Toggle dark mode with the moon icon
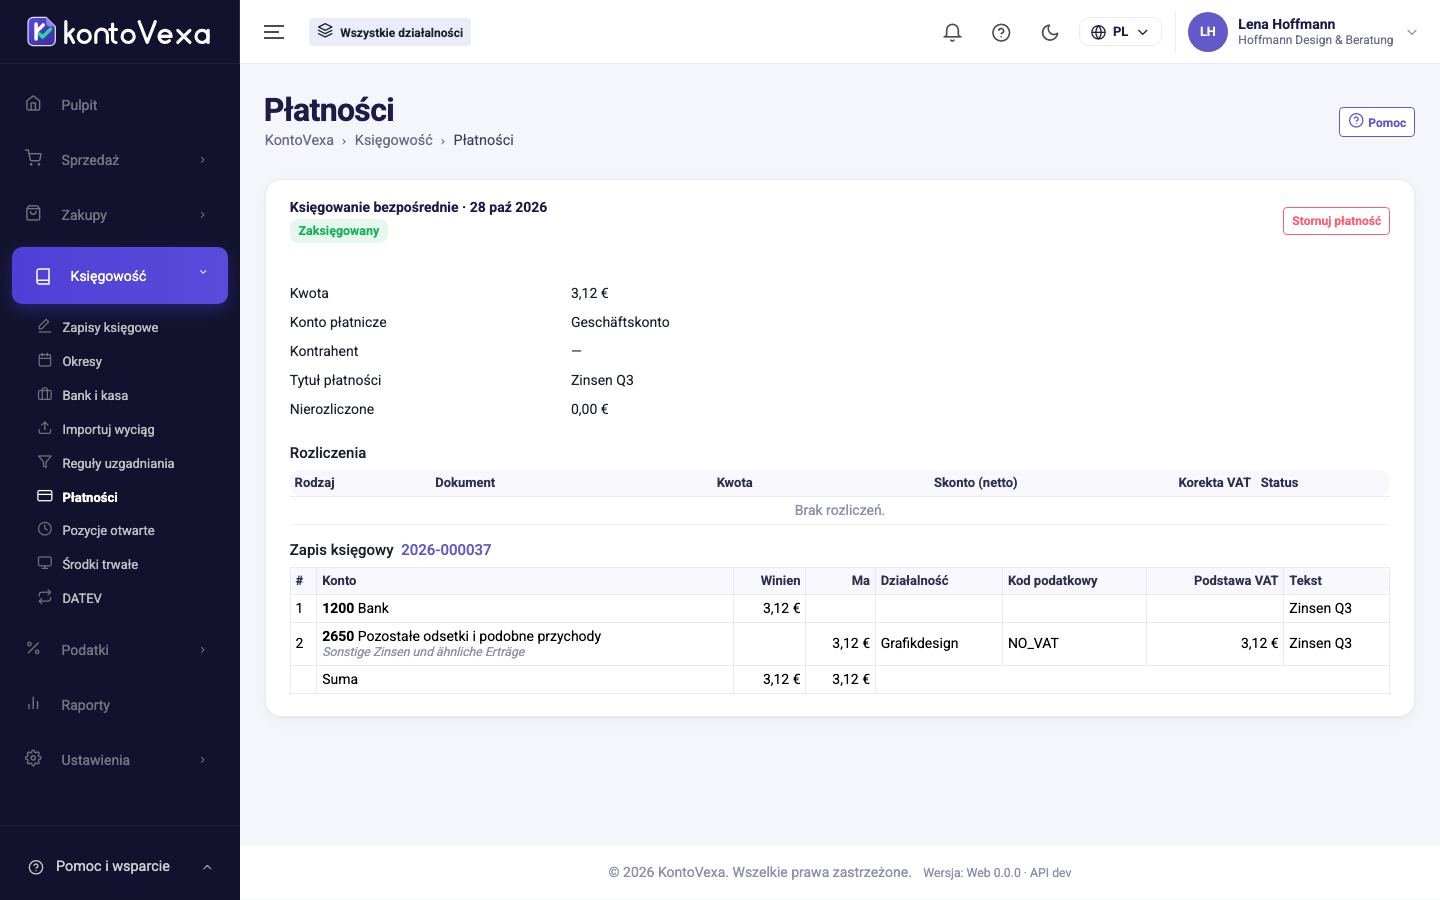This screenshot has height=900, width=1440. click(x=1050, y=32)
